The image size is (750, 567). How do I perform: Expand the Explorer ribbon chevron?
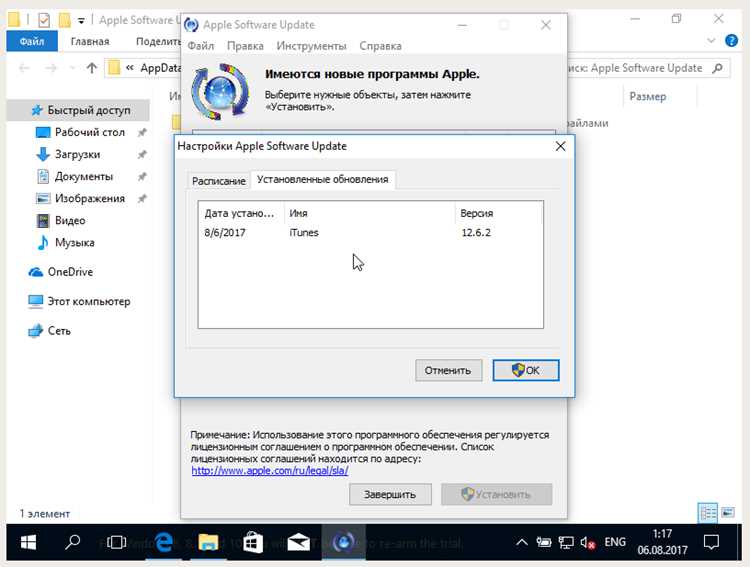coord(711,41)
